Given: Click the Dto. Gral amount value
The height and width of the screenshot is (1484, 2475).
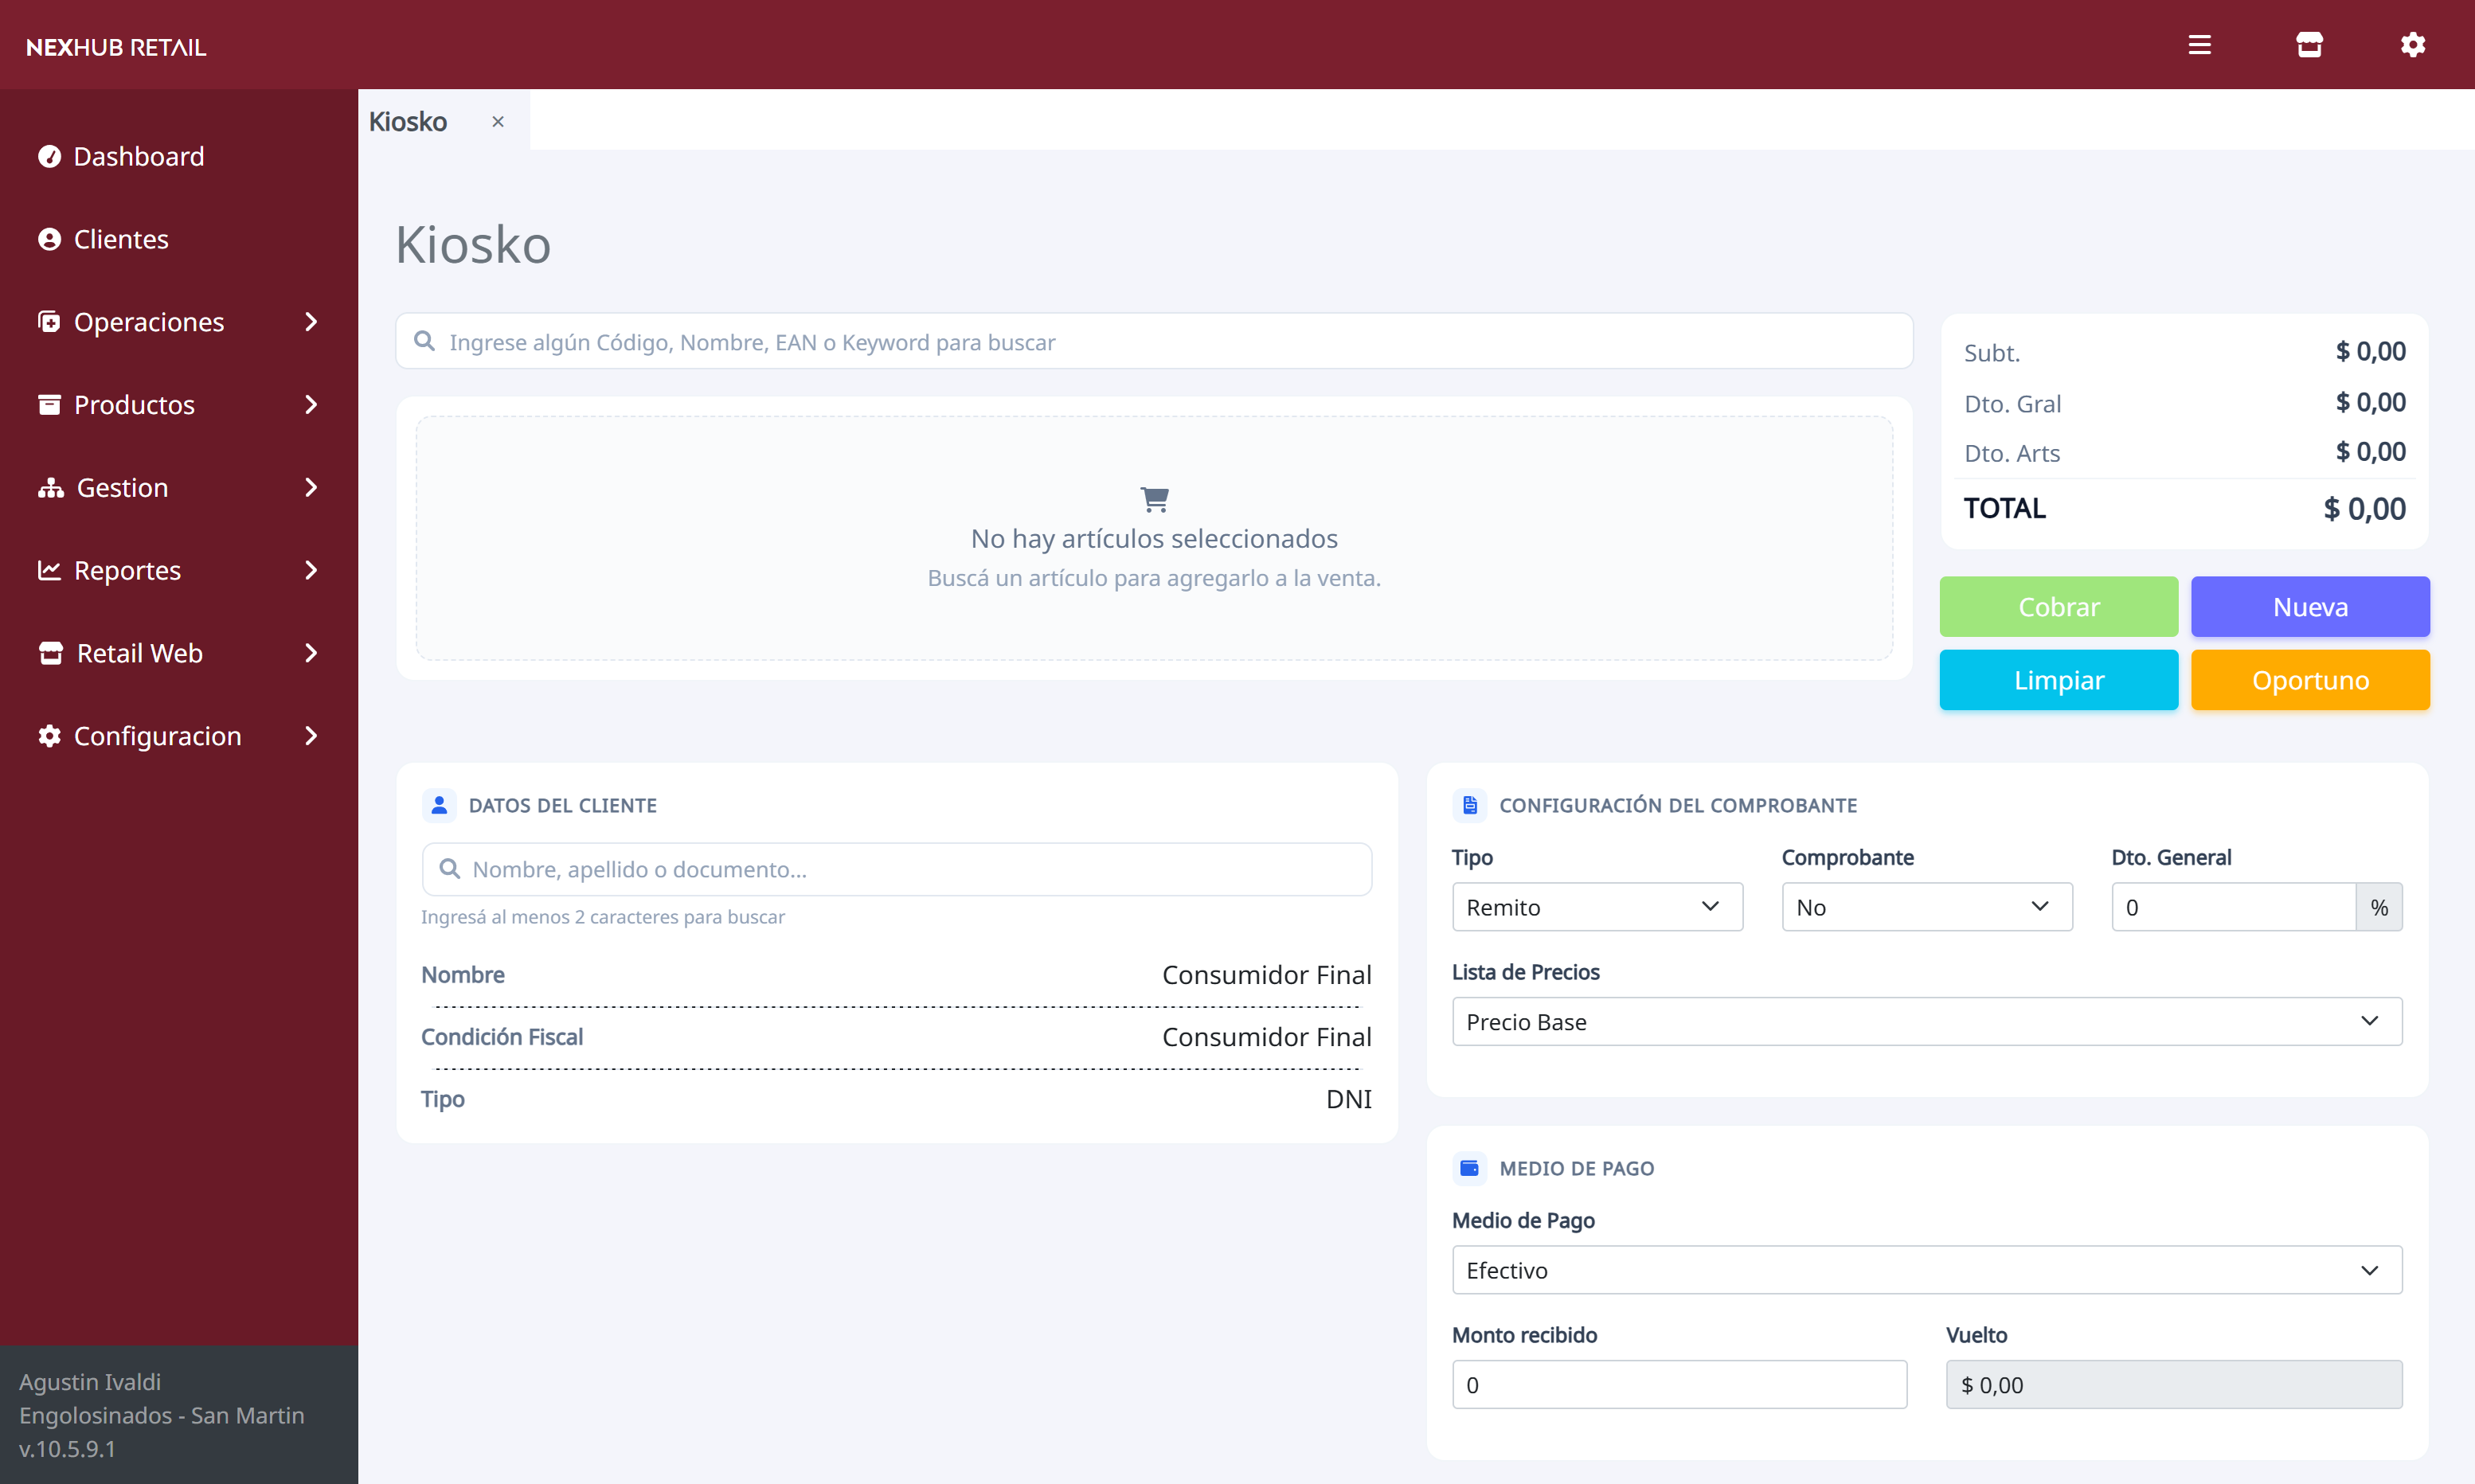Looking at the screenshot, I should [2370, 402].
